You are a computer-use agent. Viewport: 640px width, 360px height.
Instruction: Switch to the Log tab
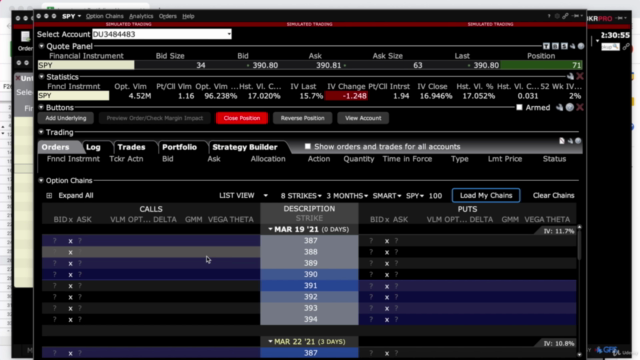click(x=93, y=147)
